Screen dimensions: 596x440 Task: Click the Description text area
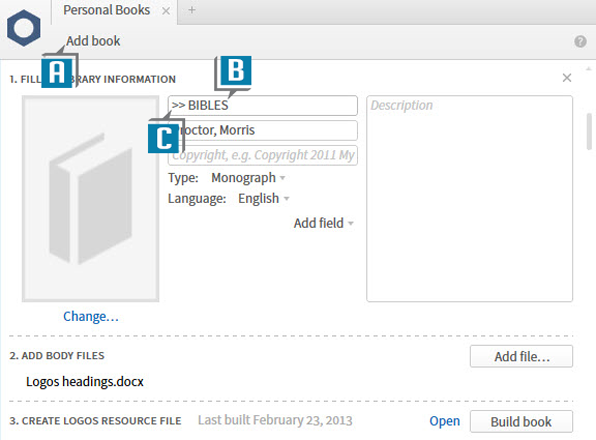[469, 199]
